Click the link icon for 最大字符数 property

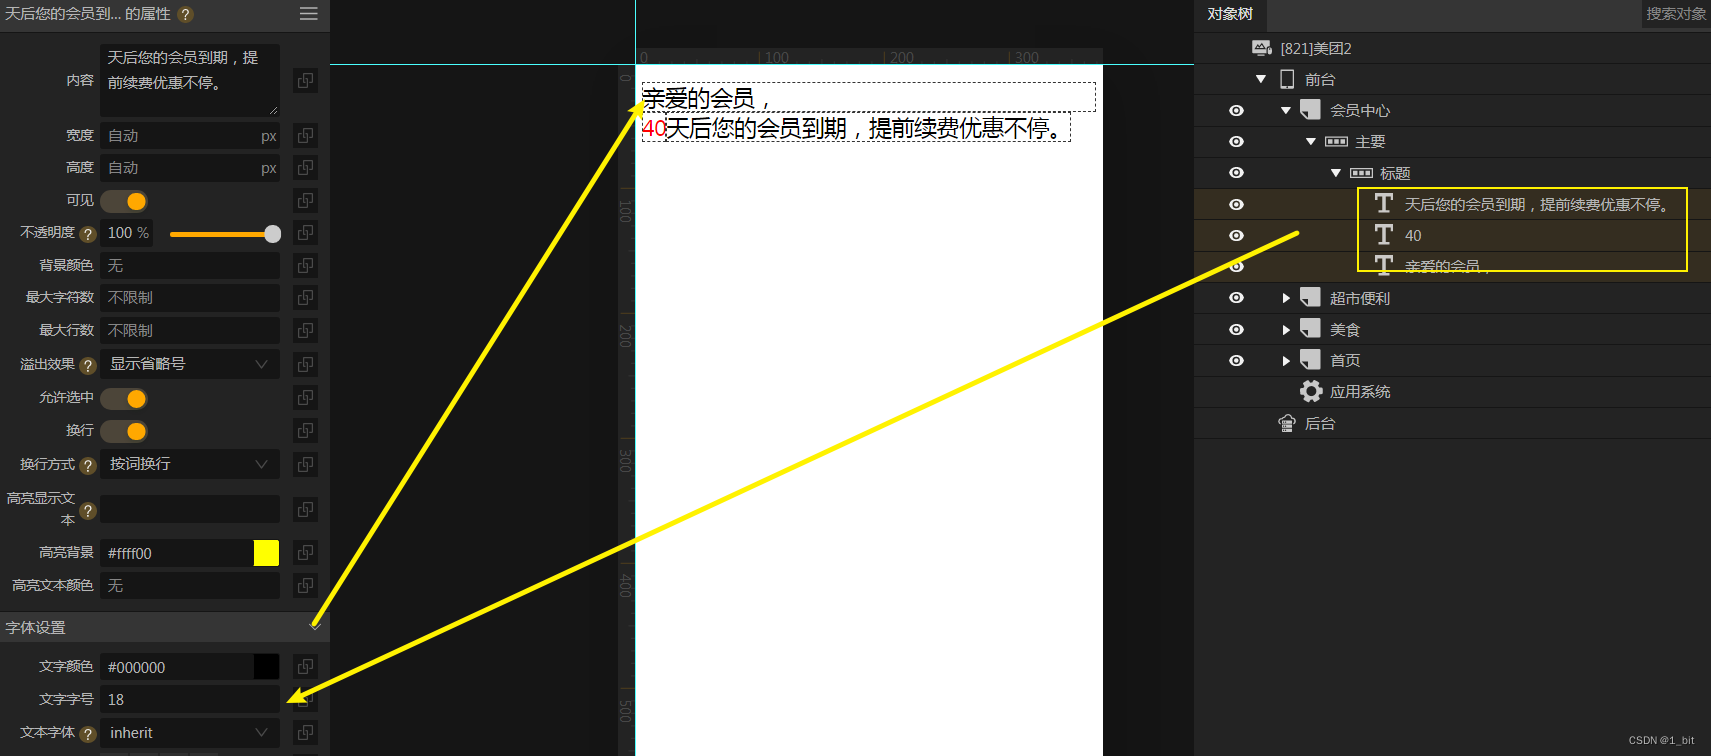point(306,297)
